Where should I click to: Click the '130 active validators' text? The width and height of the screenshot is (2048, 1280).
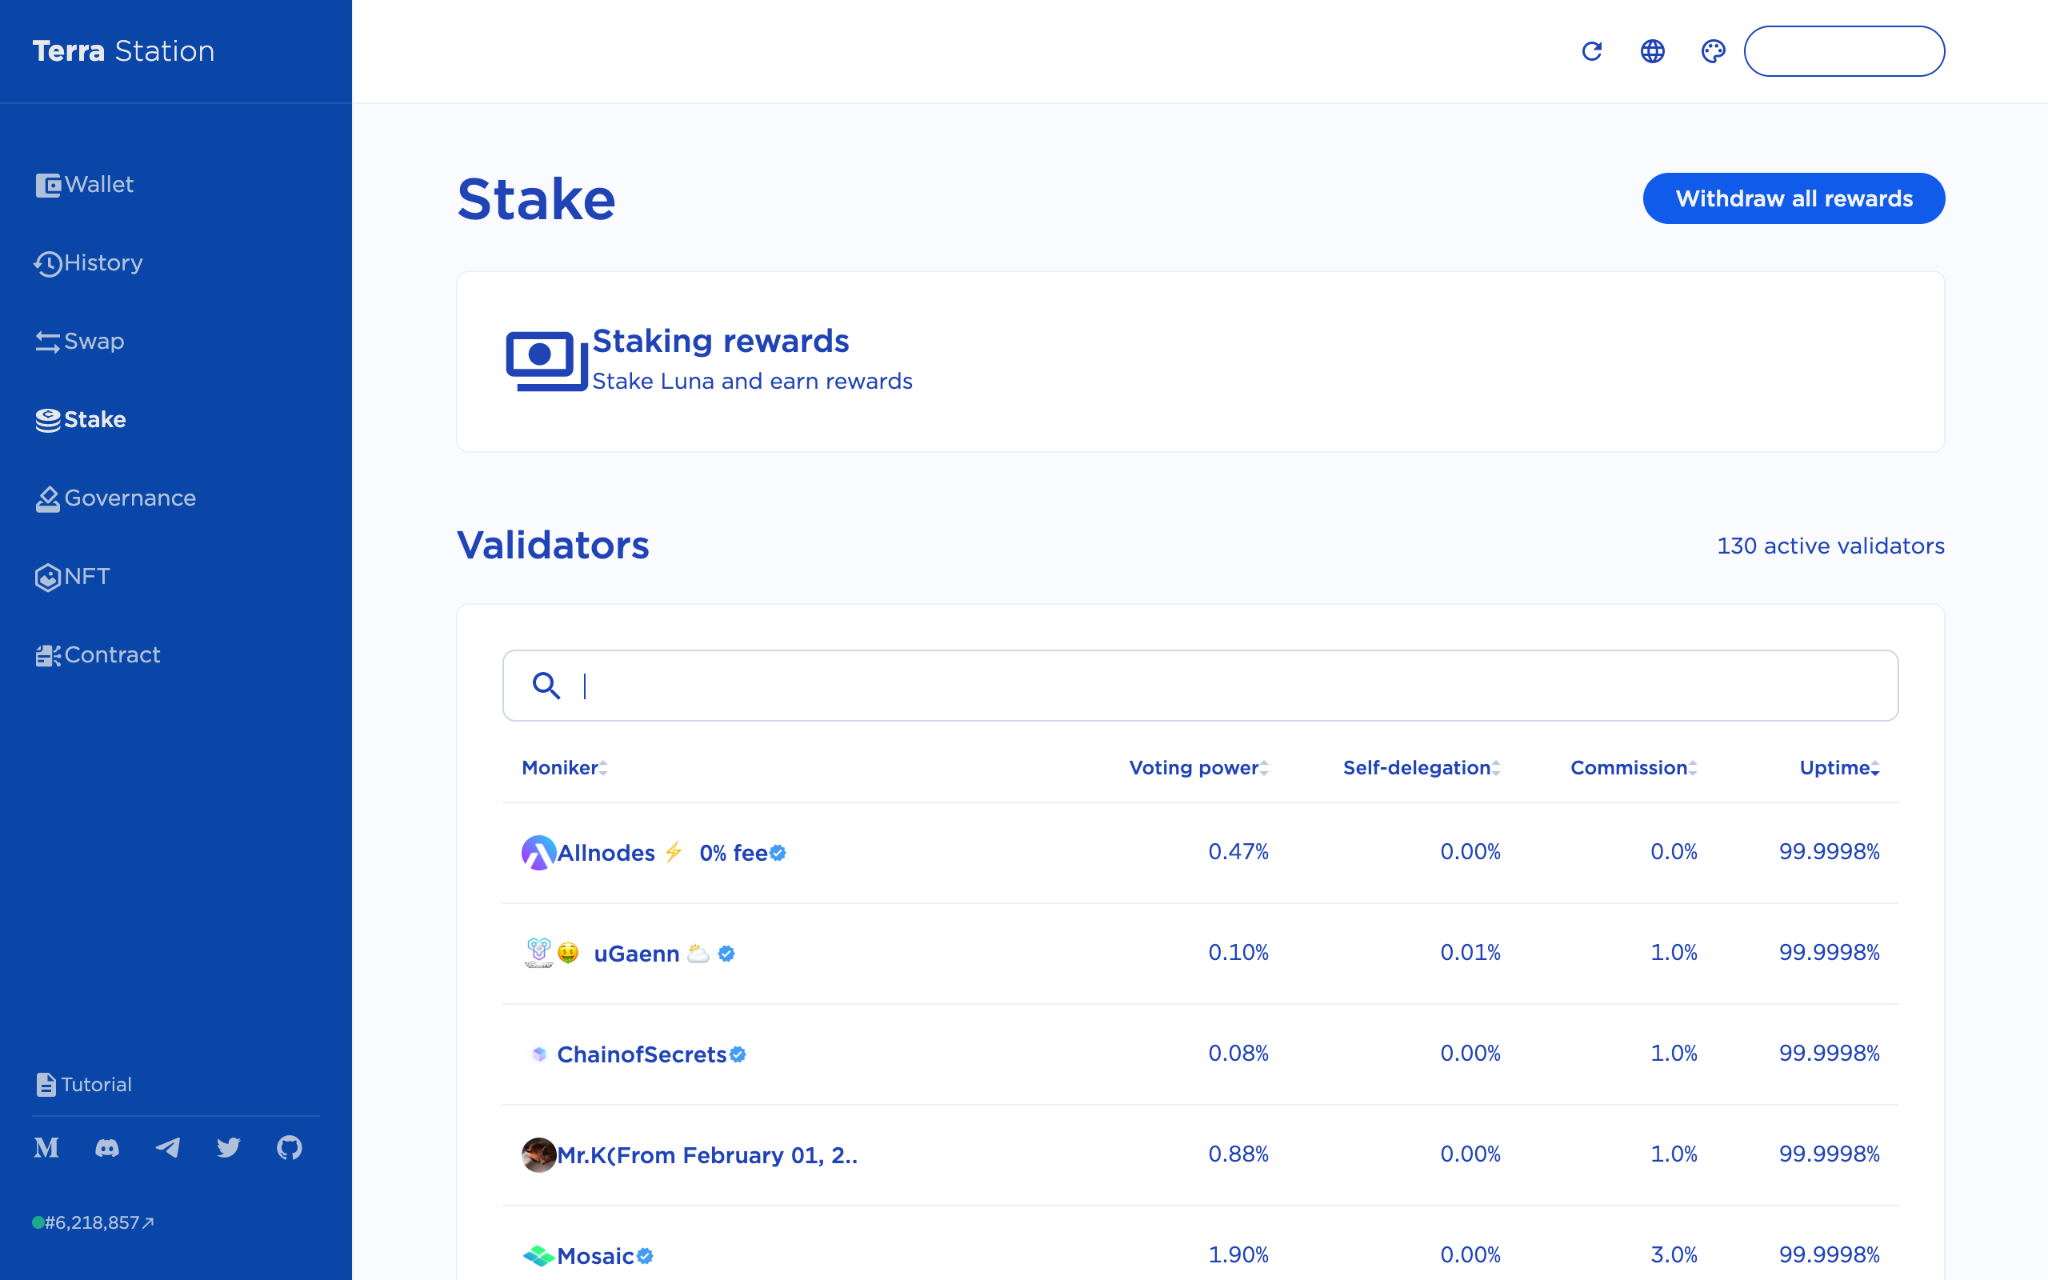pos(1830,546)
